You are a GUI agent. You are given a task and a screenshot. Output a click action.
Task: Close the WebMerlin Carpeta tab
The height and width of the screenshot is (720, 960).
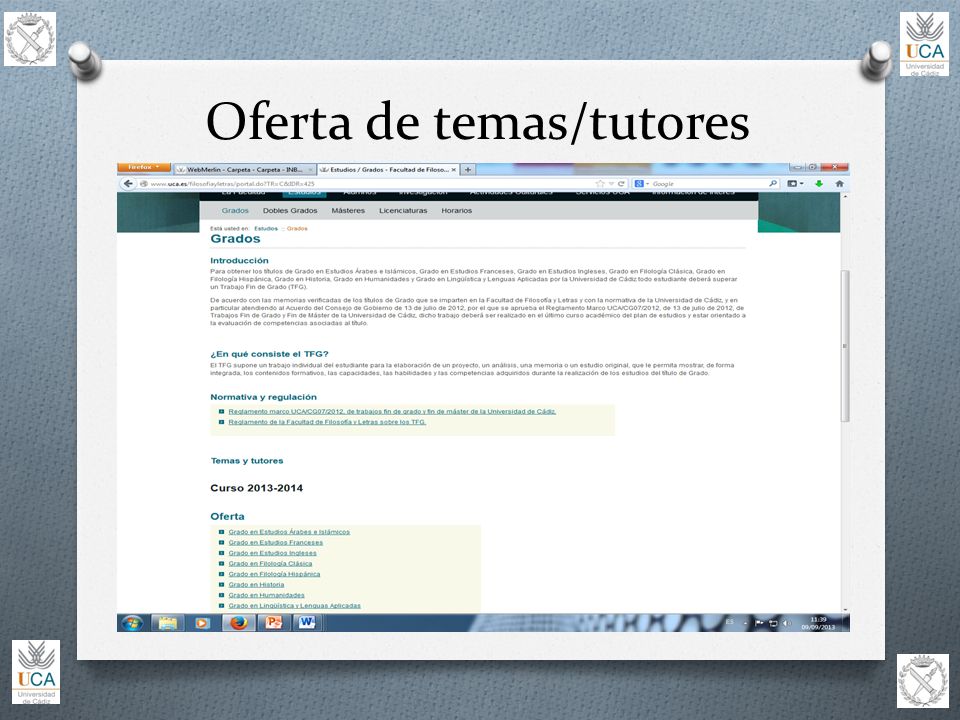(x=310, y=170)
